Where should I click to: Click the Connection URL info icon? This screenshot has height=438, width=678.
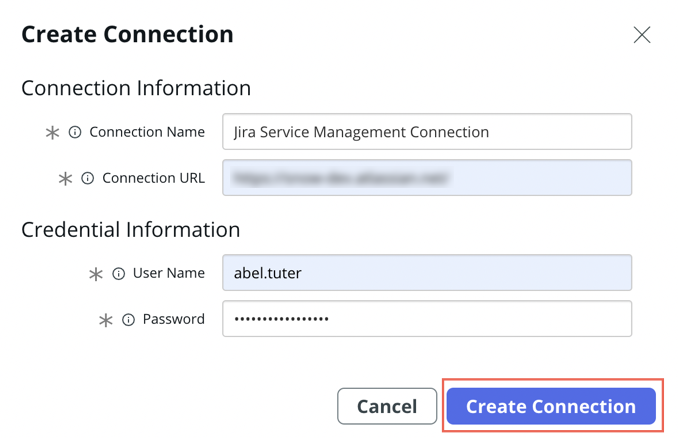coord(88,178)
